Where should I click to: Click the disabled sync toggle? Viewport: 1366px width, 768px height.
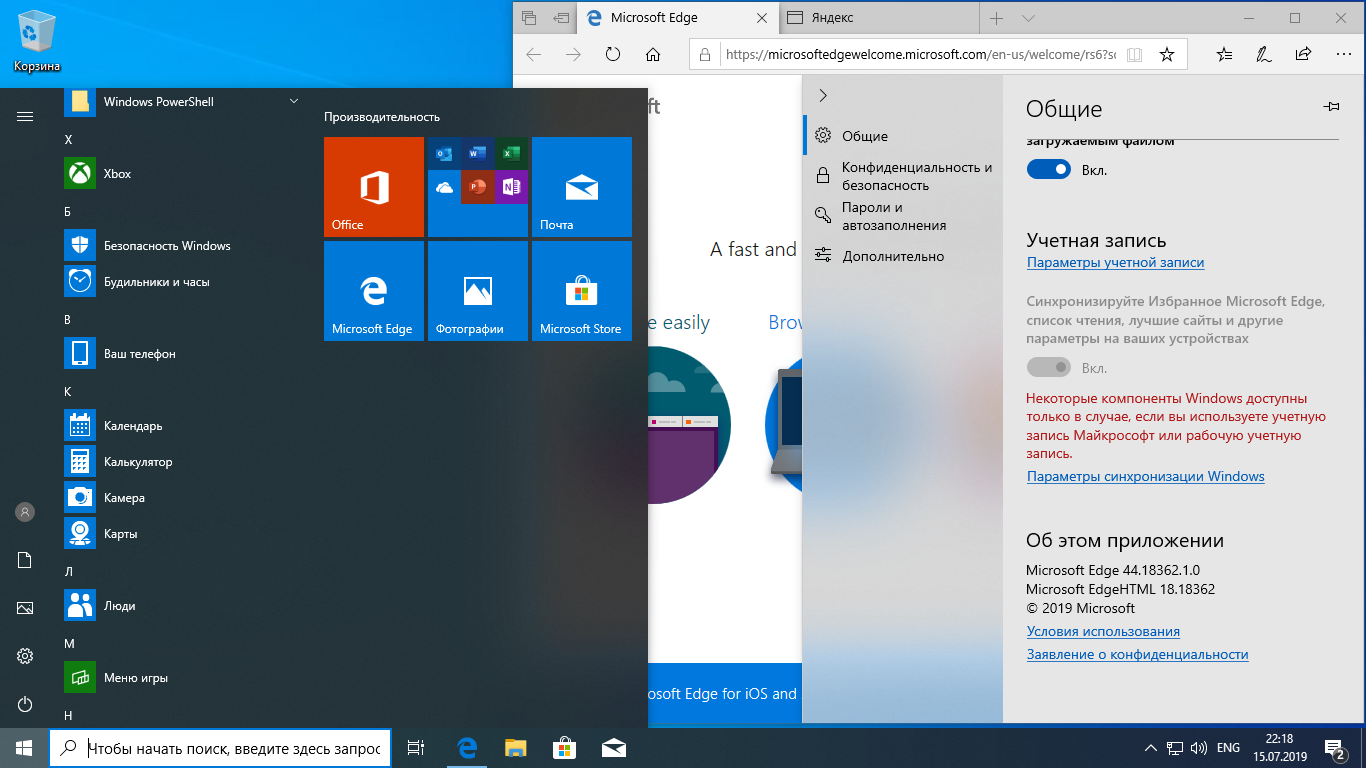(x=1049, y=368)
